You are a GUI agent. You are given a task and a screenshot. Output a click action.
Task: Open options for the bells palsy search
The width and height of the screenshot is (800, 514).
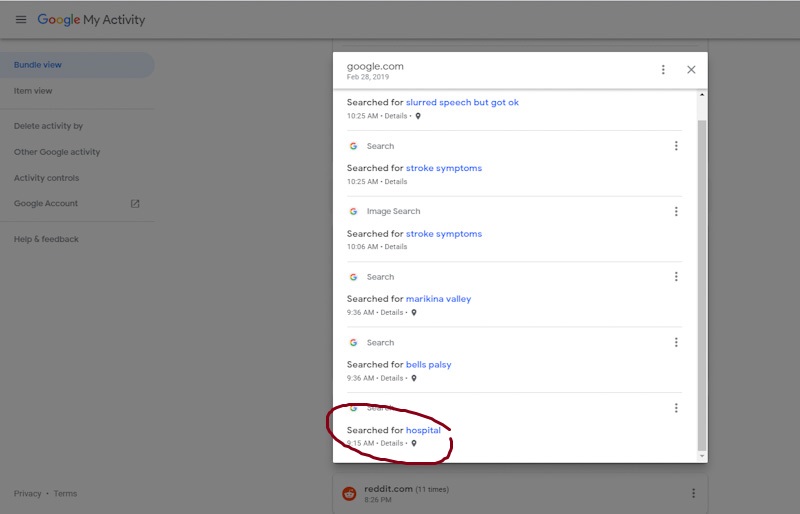[676, 342]
